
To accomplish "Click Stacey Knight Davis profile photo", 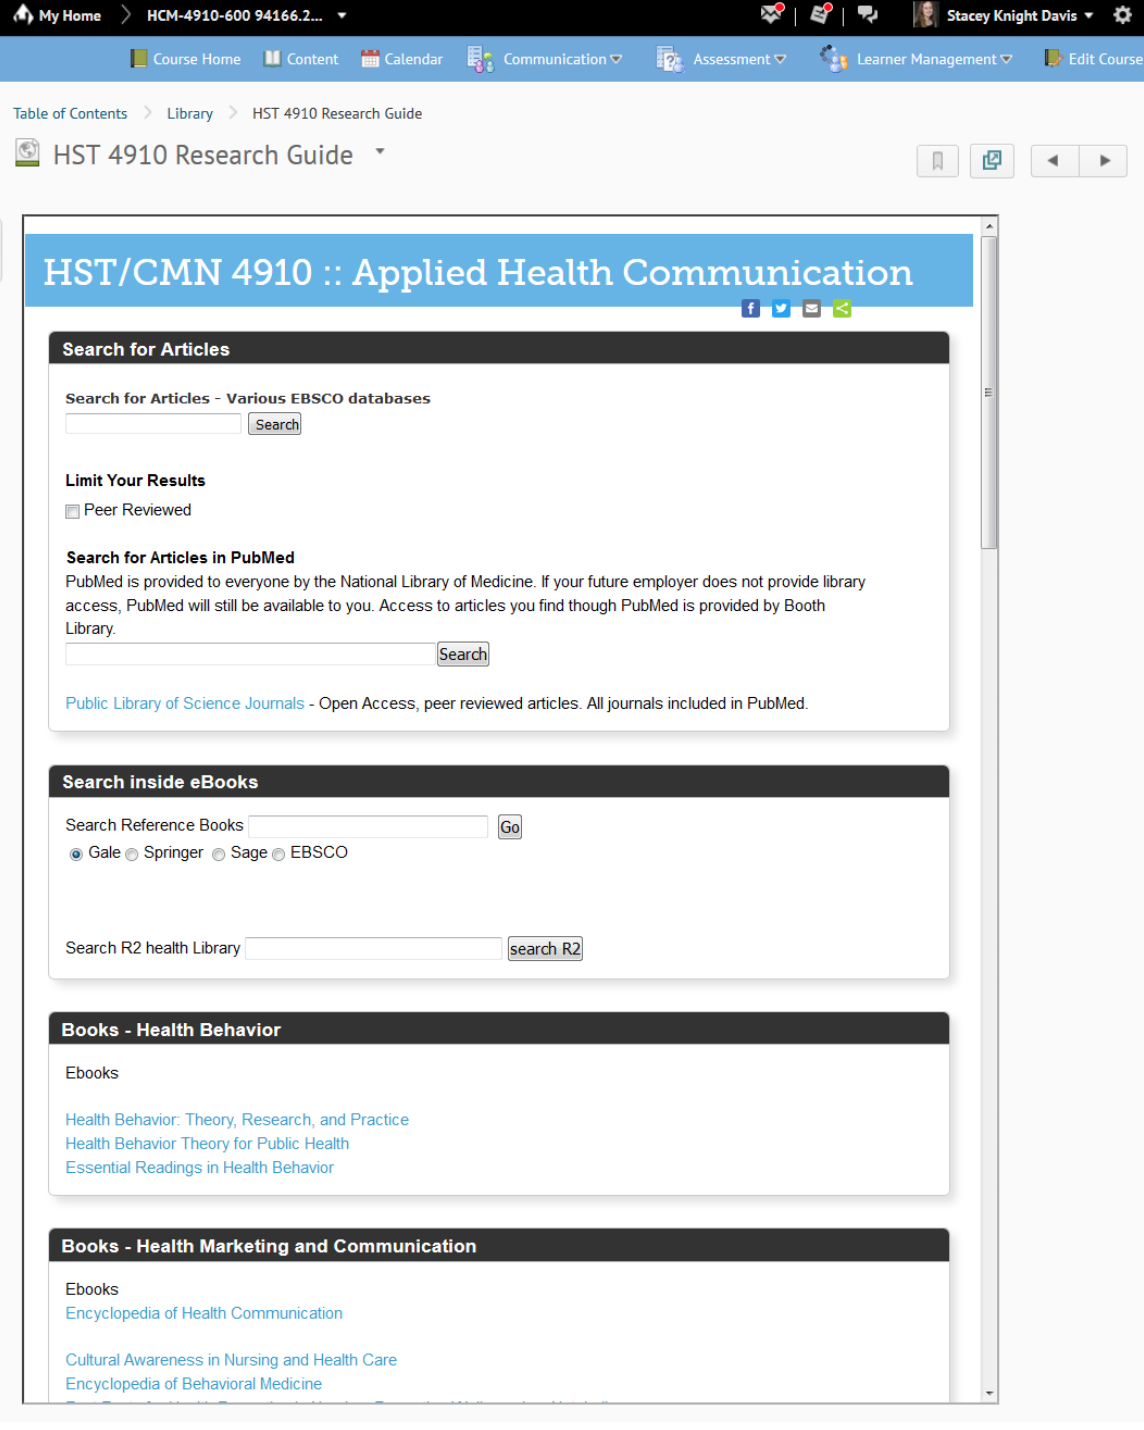I will point(925,14).
